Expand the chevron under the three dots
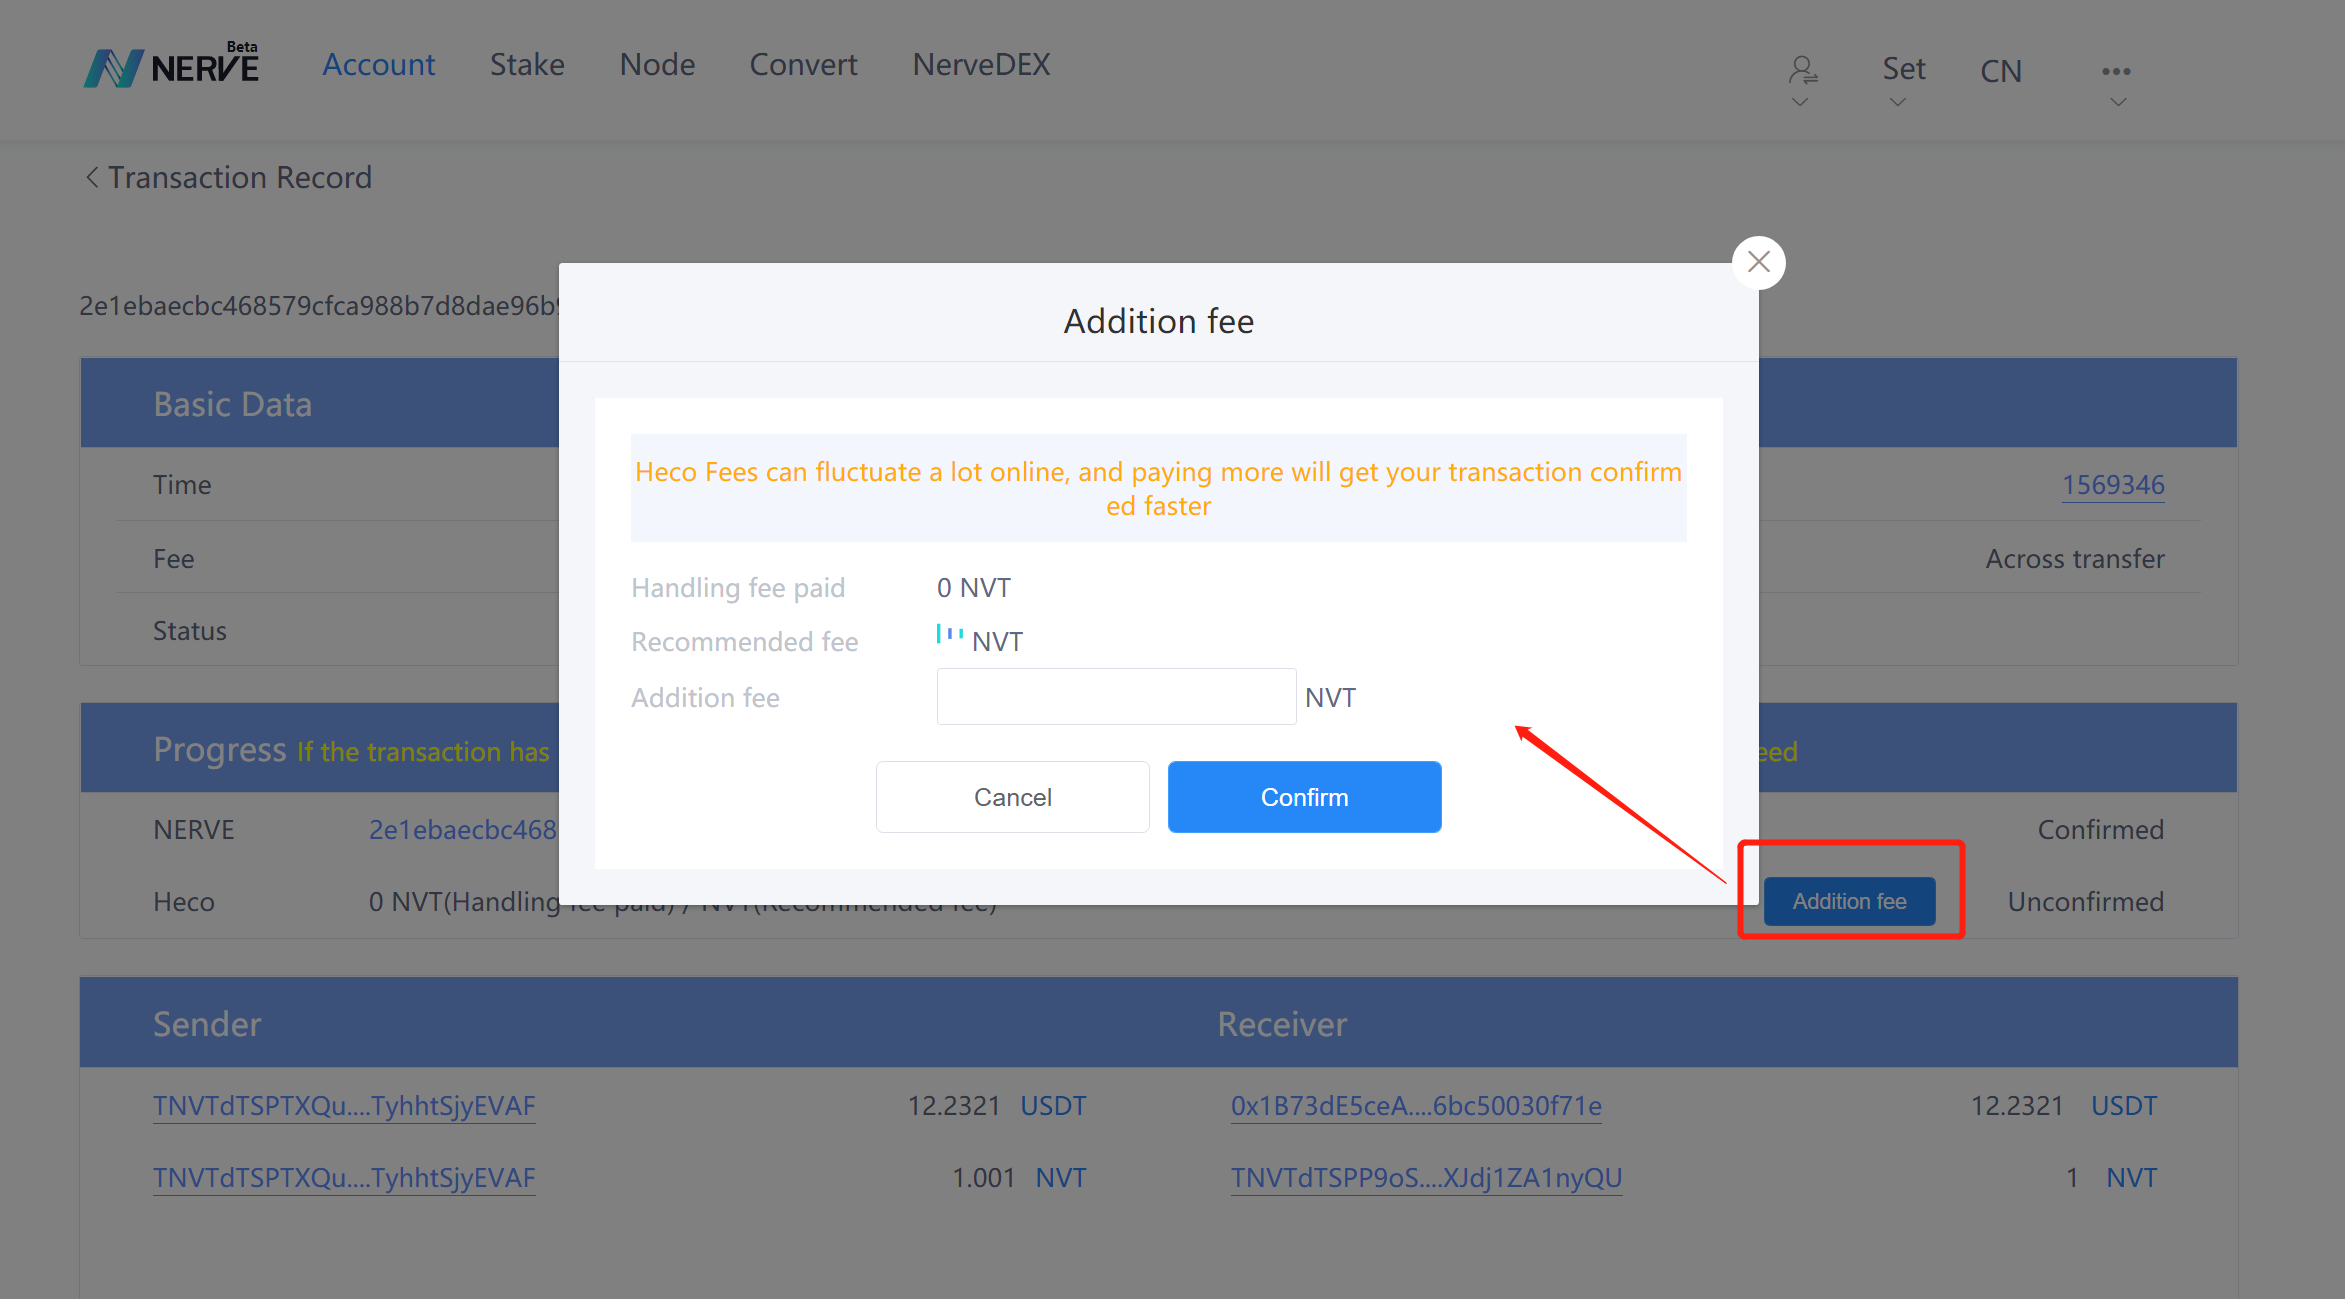2345x1299 pixels. 2117,102
